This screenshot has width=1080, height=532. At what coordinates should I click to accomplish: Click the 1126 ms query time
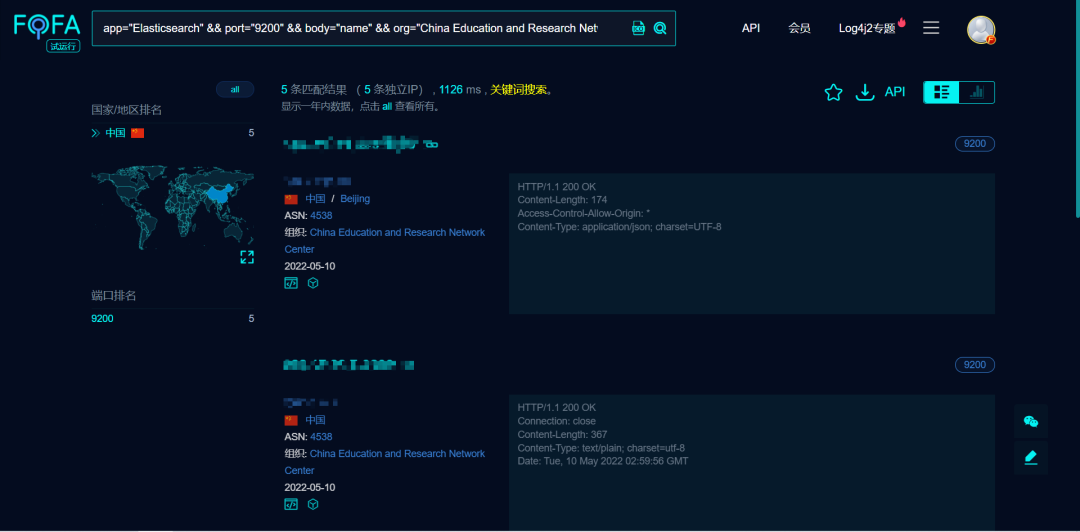[460, 90]
